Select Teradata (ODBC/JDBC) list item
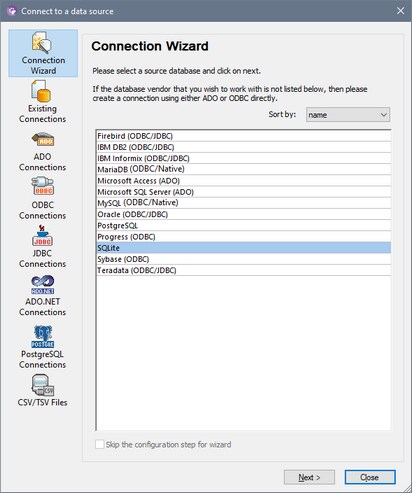Image resolution: width=412 pixels, height=493 pixels. click(x=243, y=270)
